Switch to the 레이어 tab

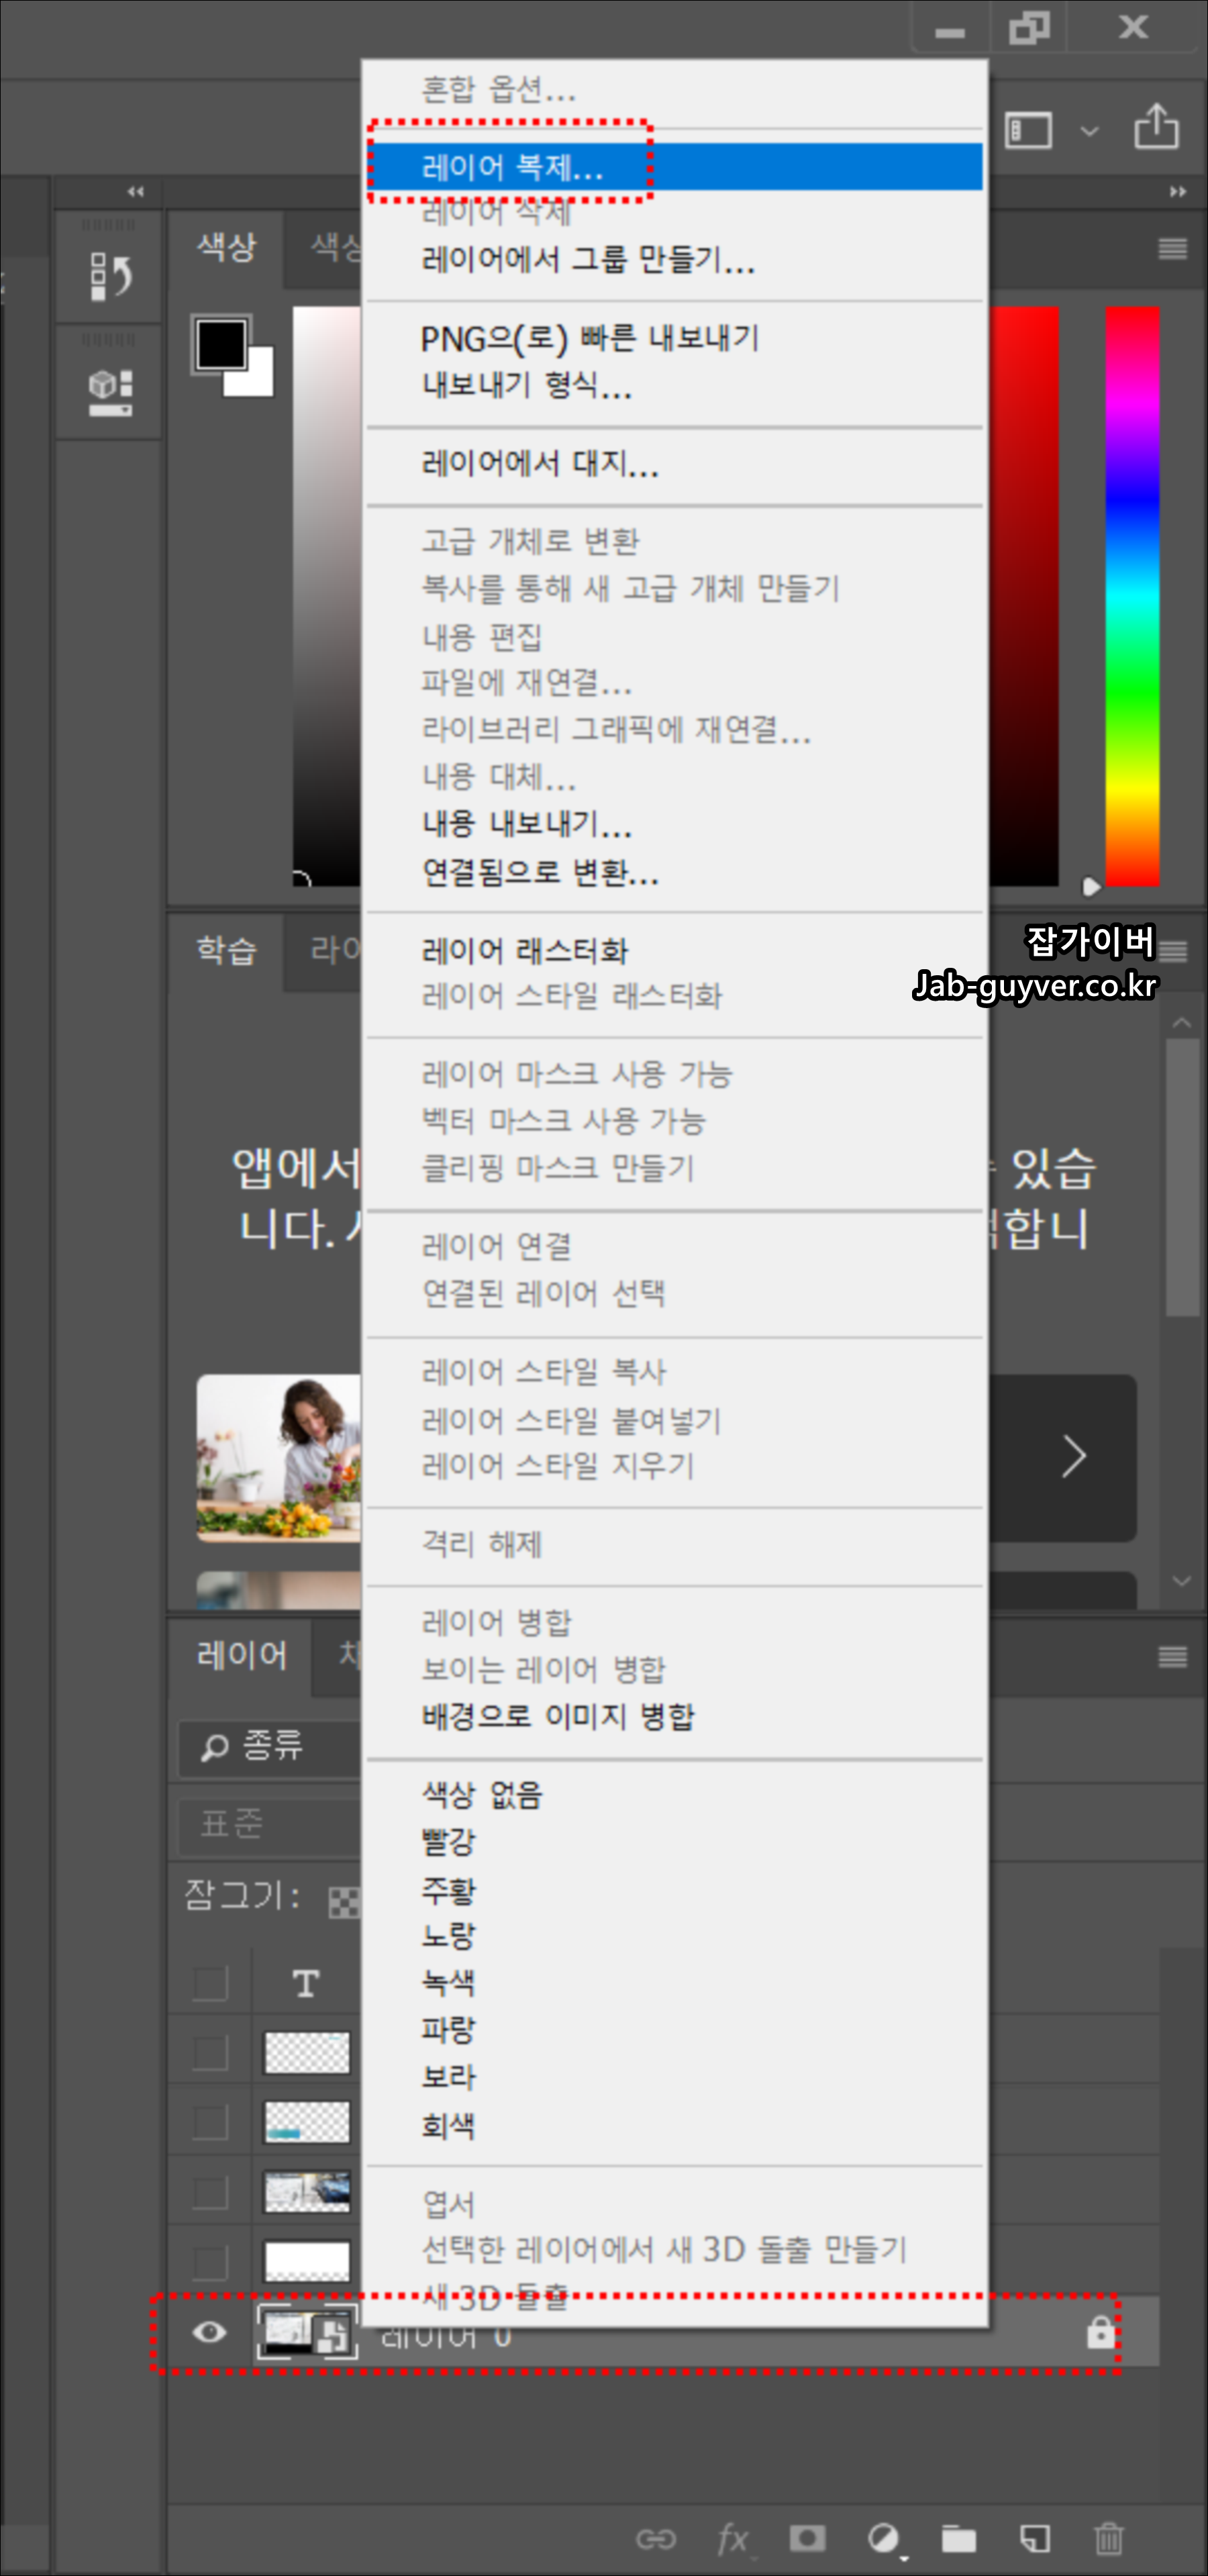(x=241, y=1655)
